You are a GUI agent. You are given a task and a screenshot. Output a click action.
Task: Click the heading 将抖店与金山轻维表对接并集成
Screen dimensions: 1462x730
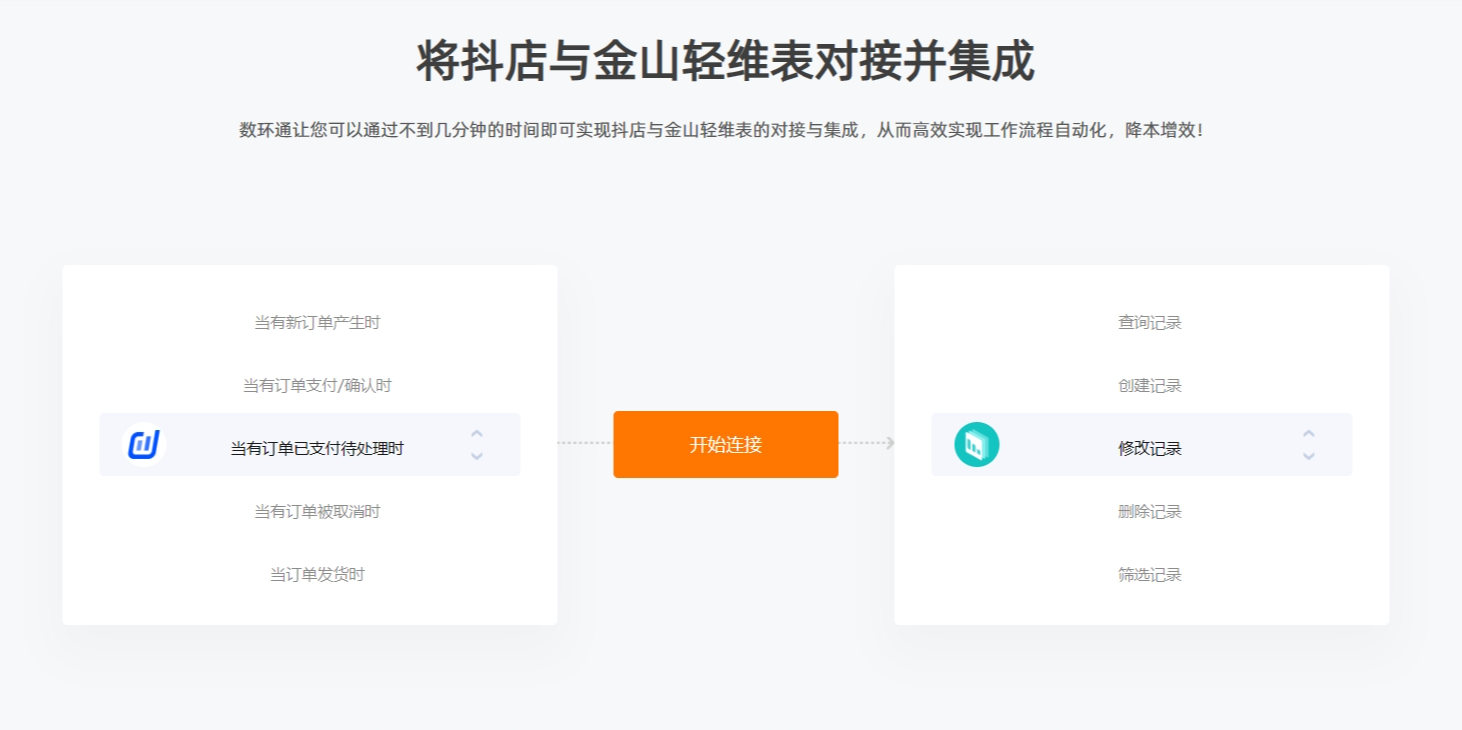(x=726, y=61)
